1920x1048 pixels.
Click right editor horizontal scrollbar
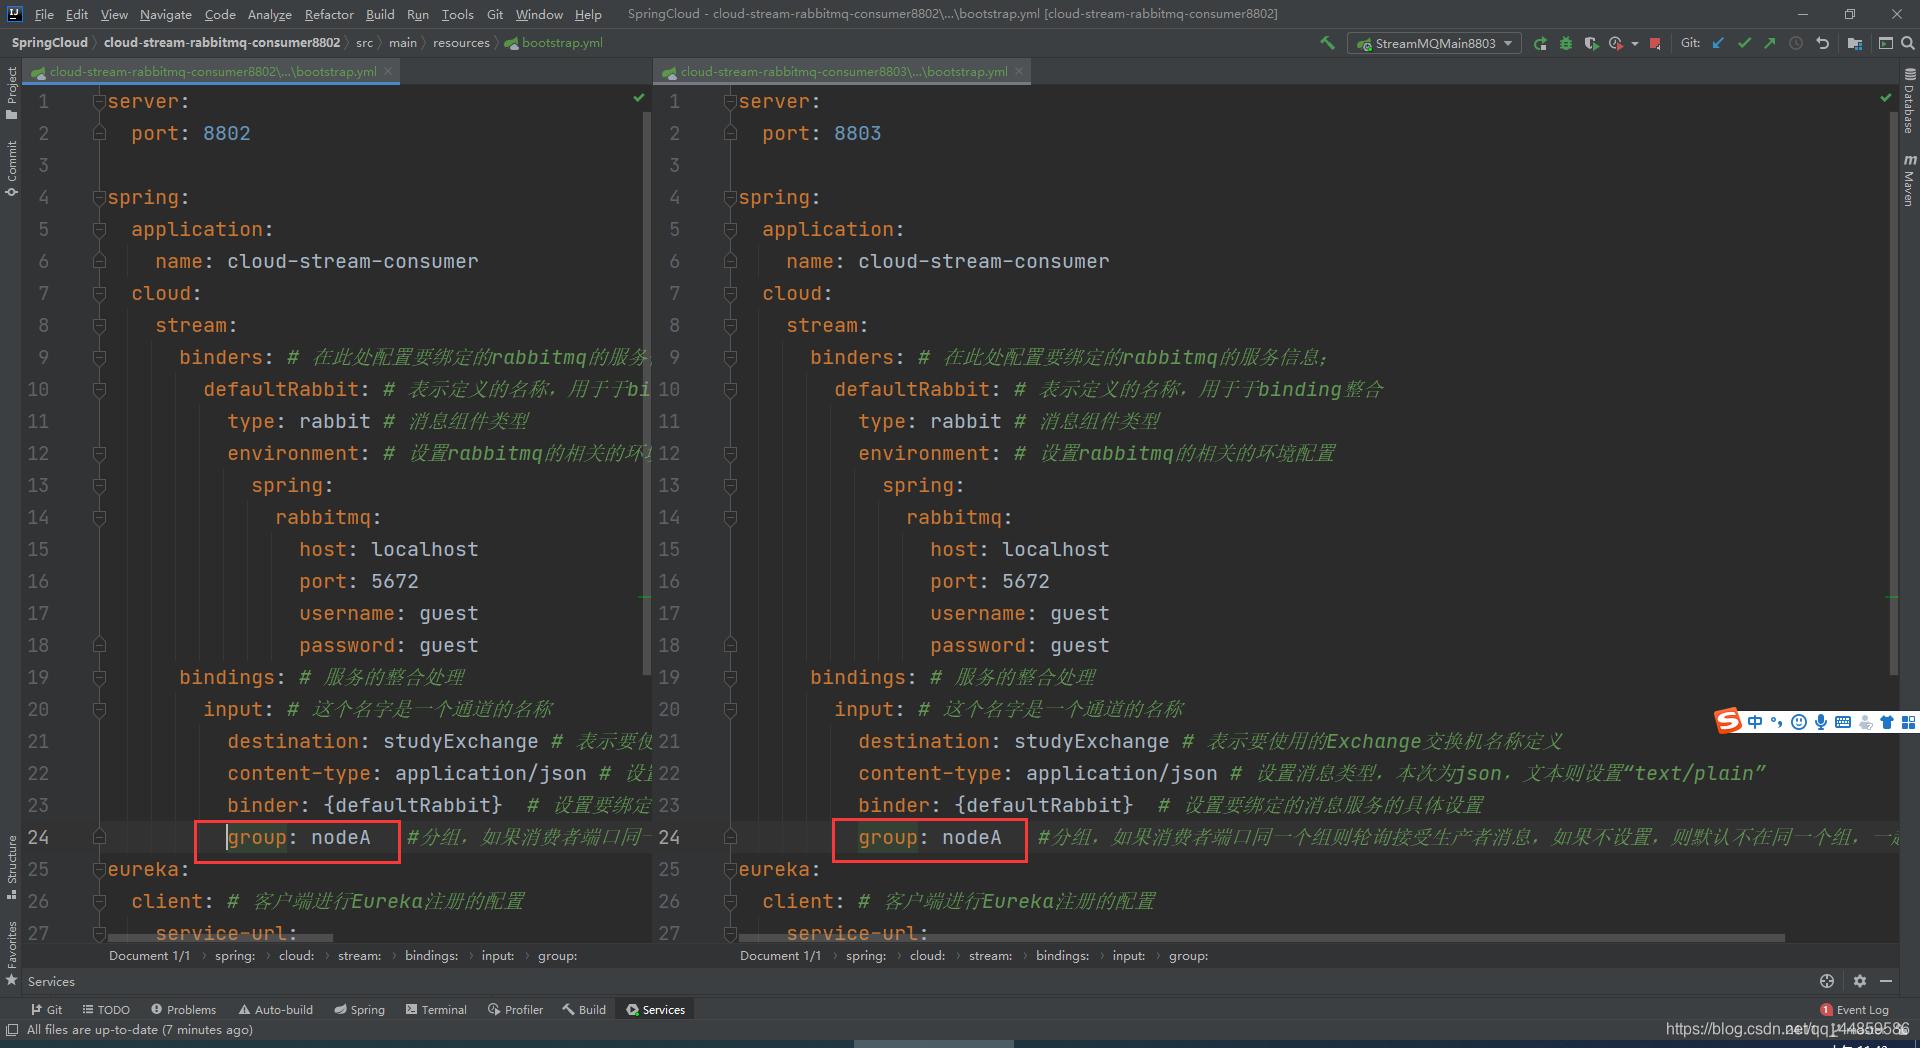click(1262, 938)
